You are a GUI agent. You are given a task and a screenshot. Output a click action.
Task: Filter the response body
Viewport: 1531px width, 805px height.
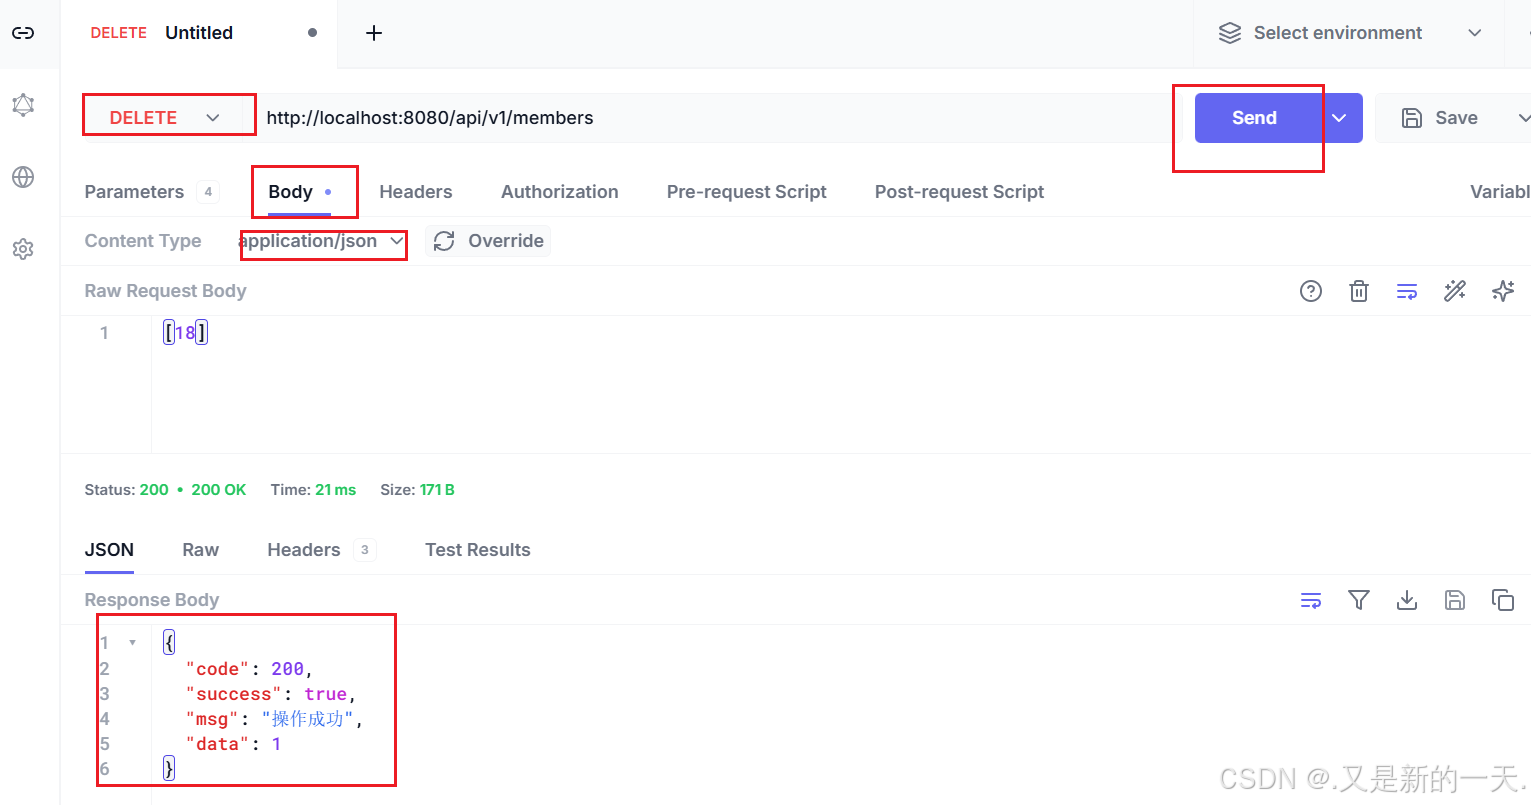click(x=1359, y=600)
